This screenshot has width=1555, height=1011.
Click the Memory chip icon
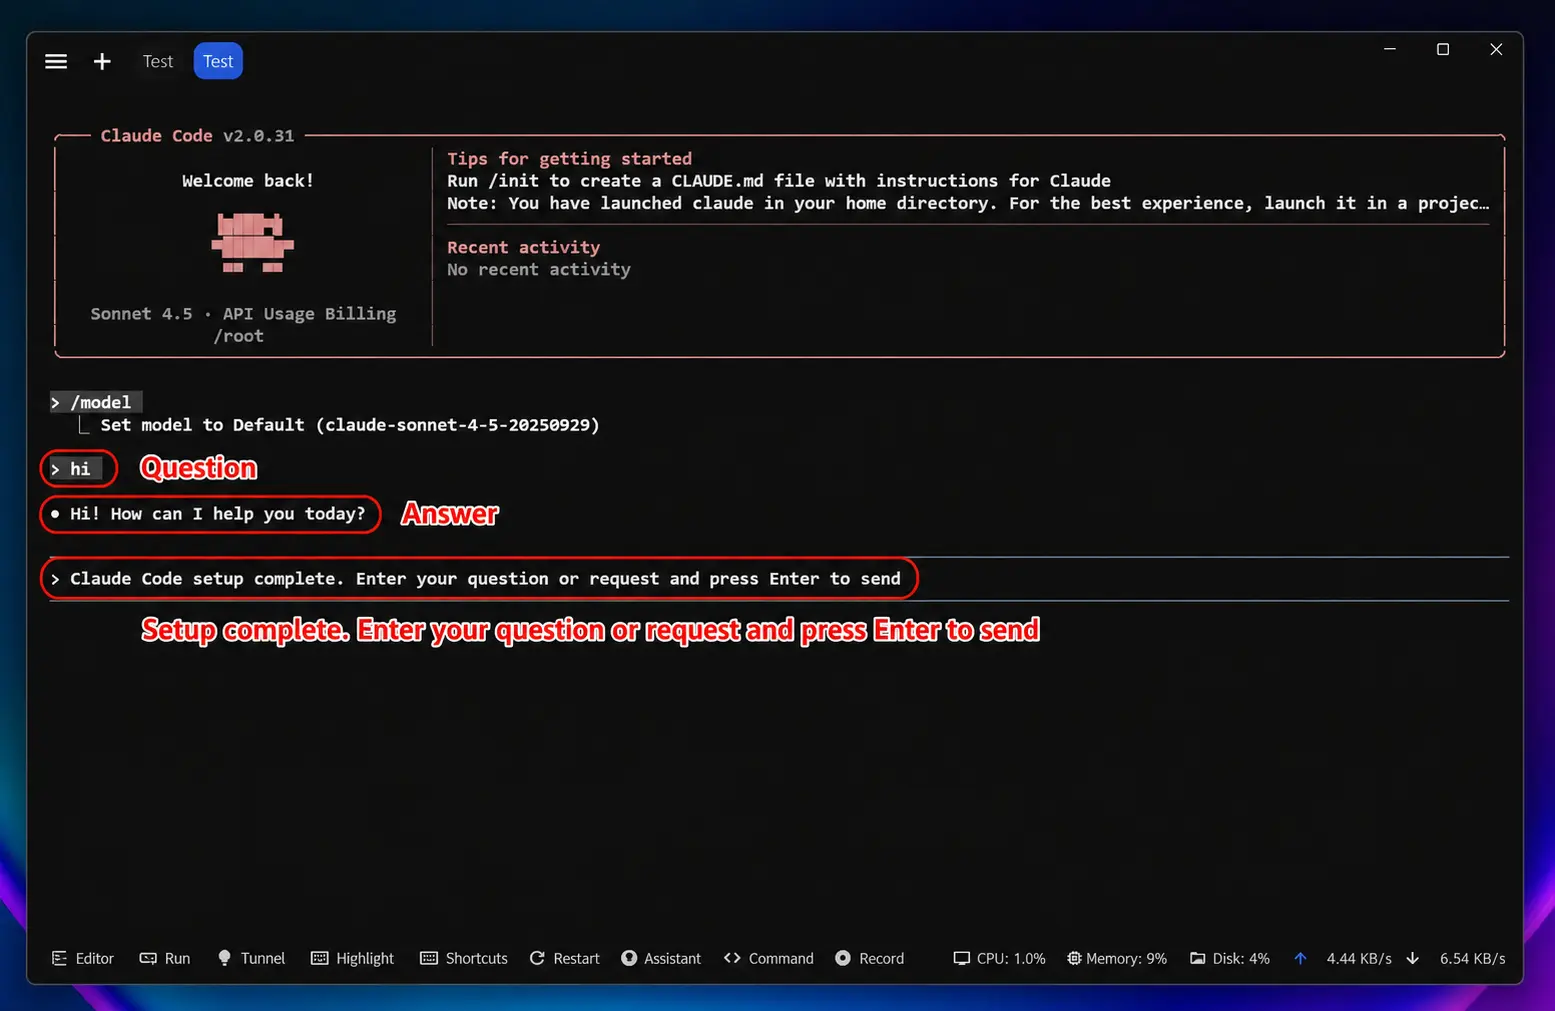tap(1074, 958)
